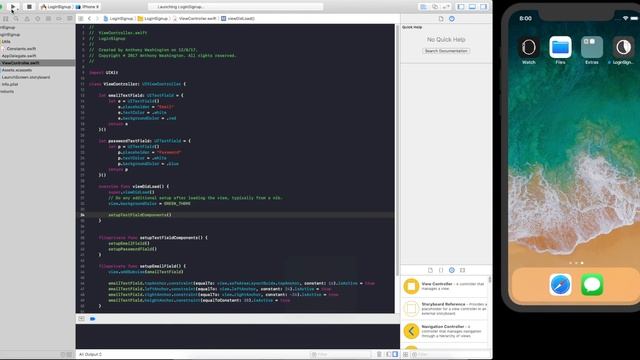Toggle the Utilities panel visibility

484,7
